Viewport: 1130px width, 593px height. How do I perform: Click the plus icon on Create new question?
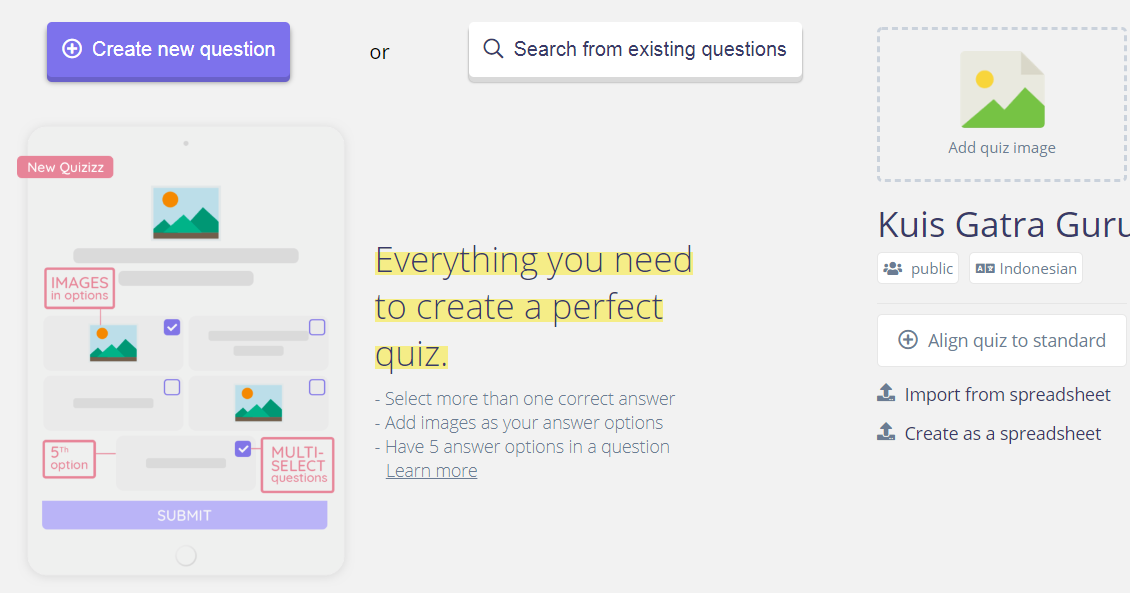72,49
